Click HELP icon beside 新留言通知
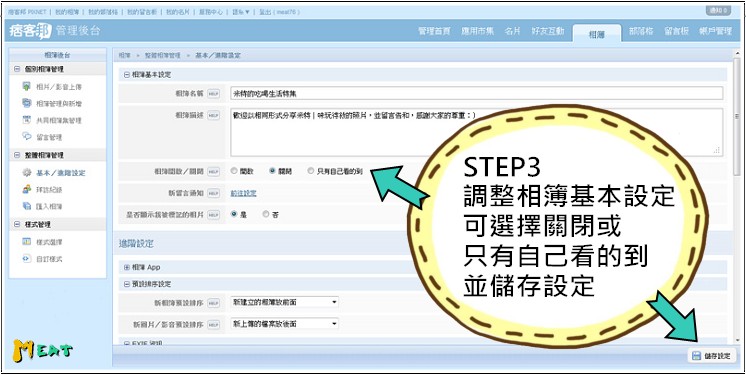This screenshot has height=375, width=746. click(x=214, y=193)
